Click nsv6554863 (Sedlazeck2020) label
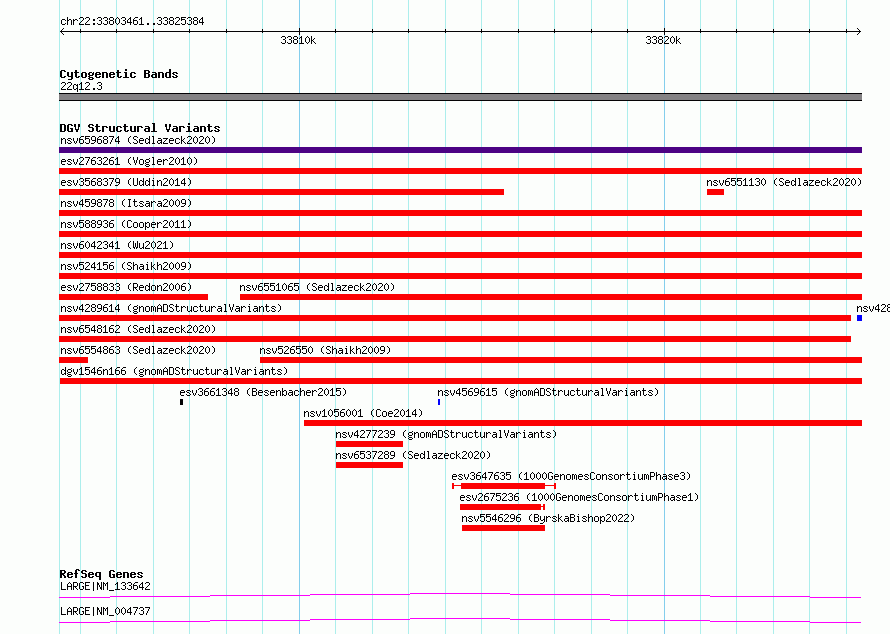The image size is (890, 634). point(138,350)
